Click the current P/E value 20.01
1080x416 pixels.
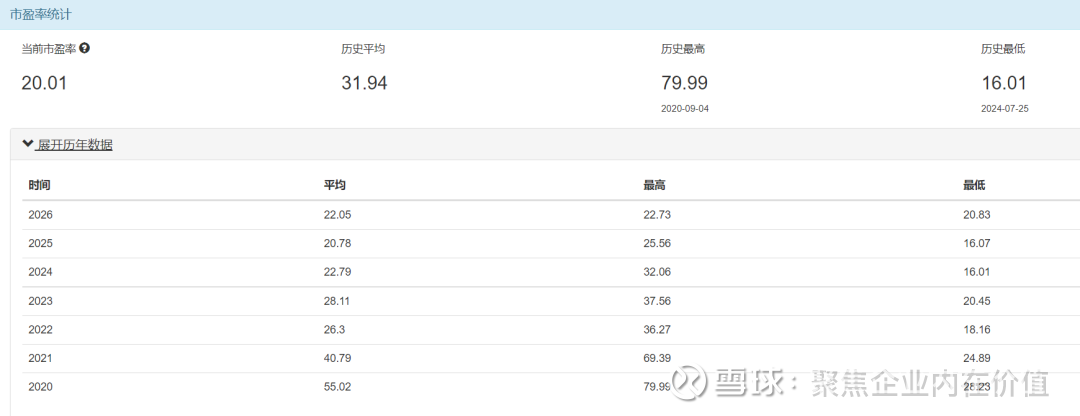tap(44, 84)
